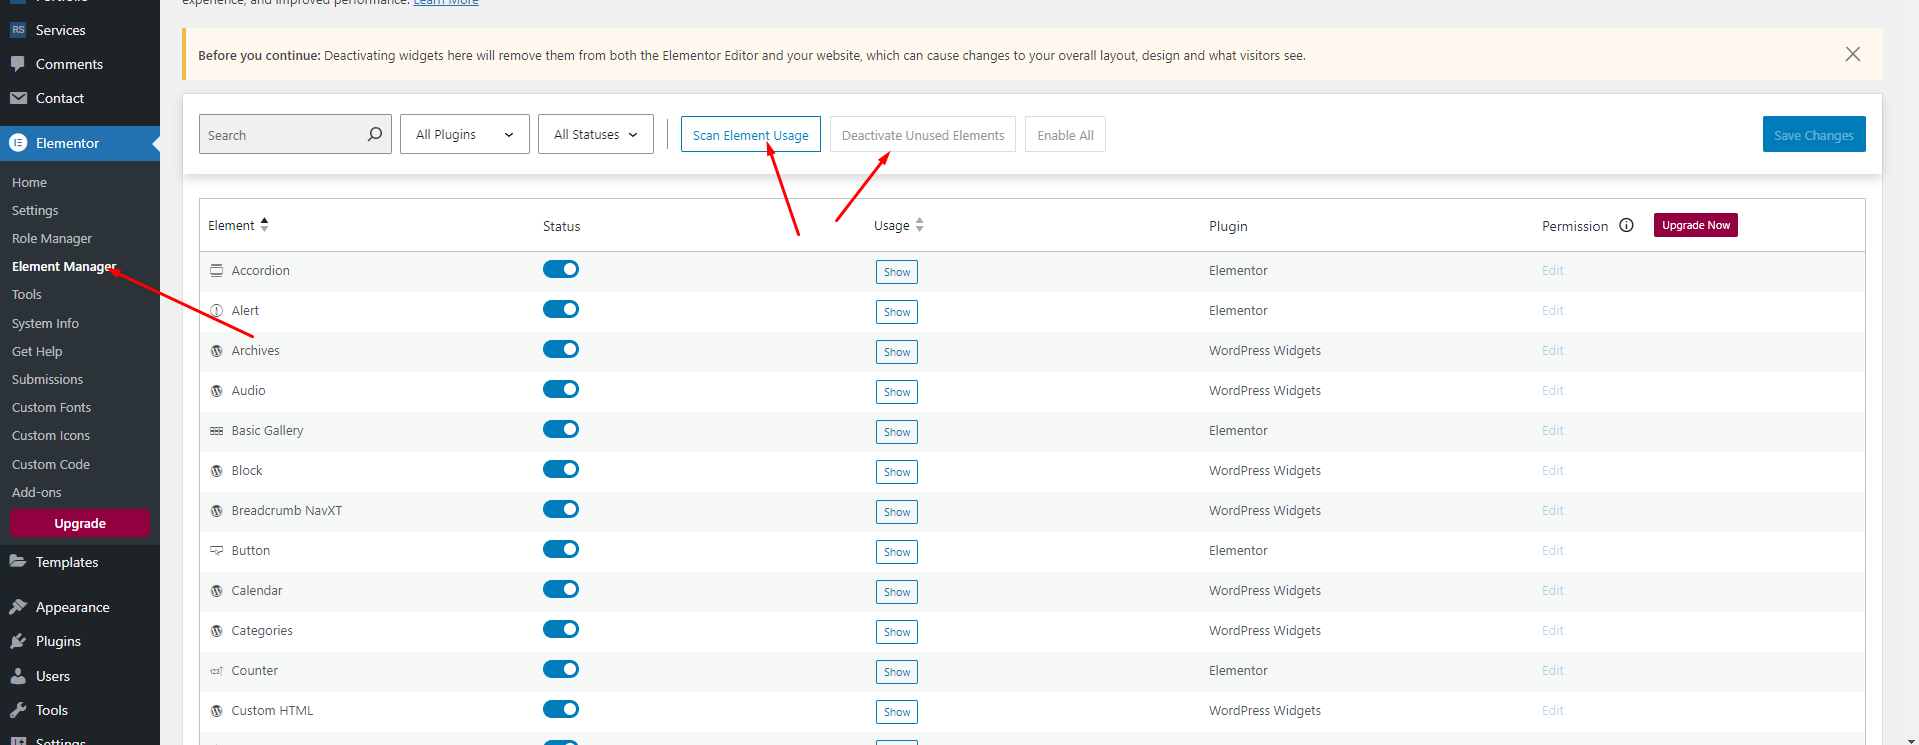The height and width of the screenshot is (745, 1919).
Task: Open the Add-ons submenu item
Action: (x=37, y=492)
